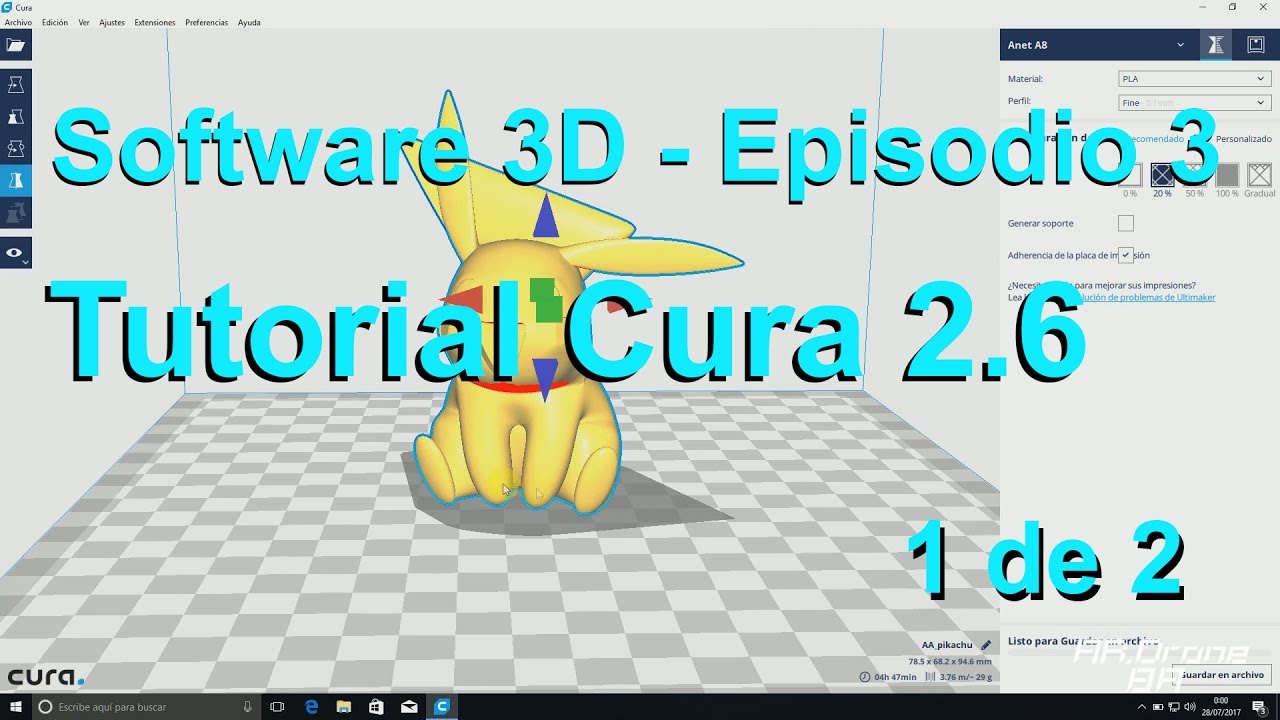Open the Edición menu

point(55,22)
